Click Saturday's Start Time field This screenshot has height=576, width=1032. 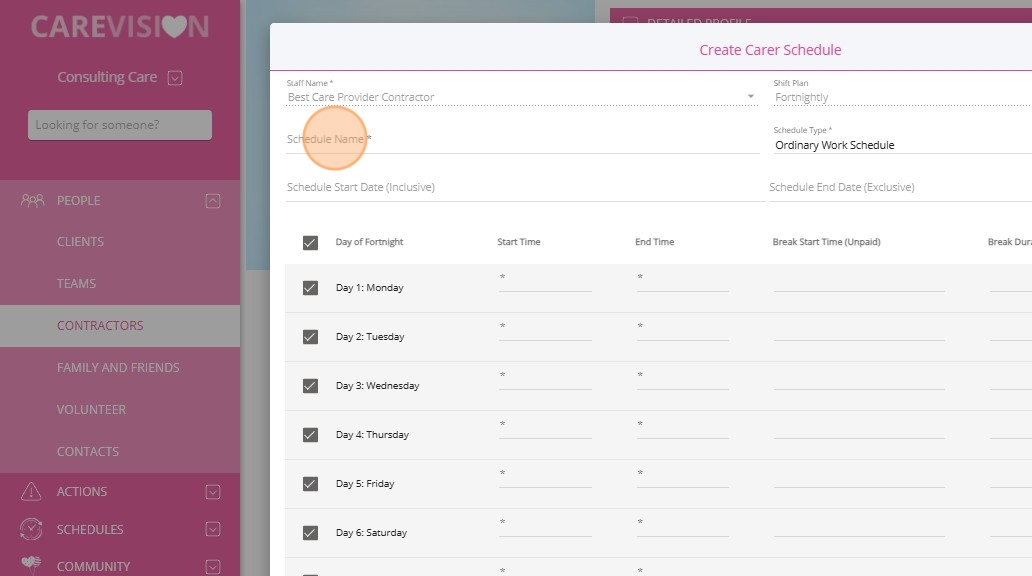pos(545,527)
